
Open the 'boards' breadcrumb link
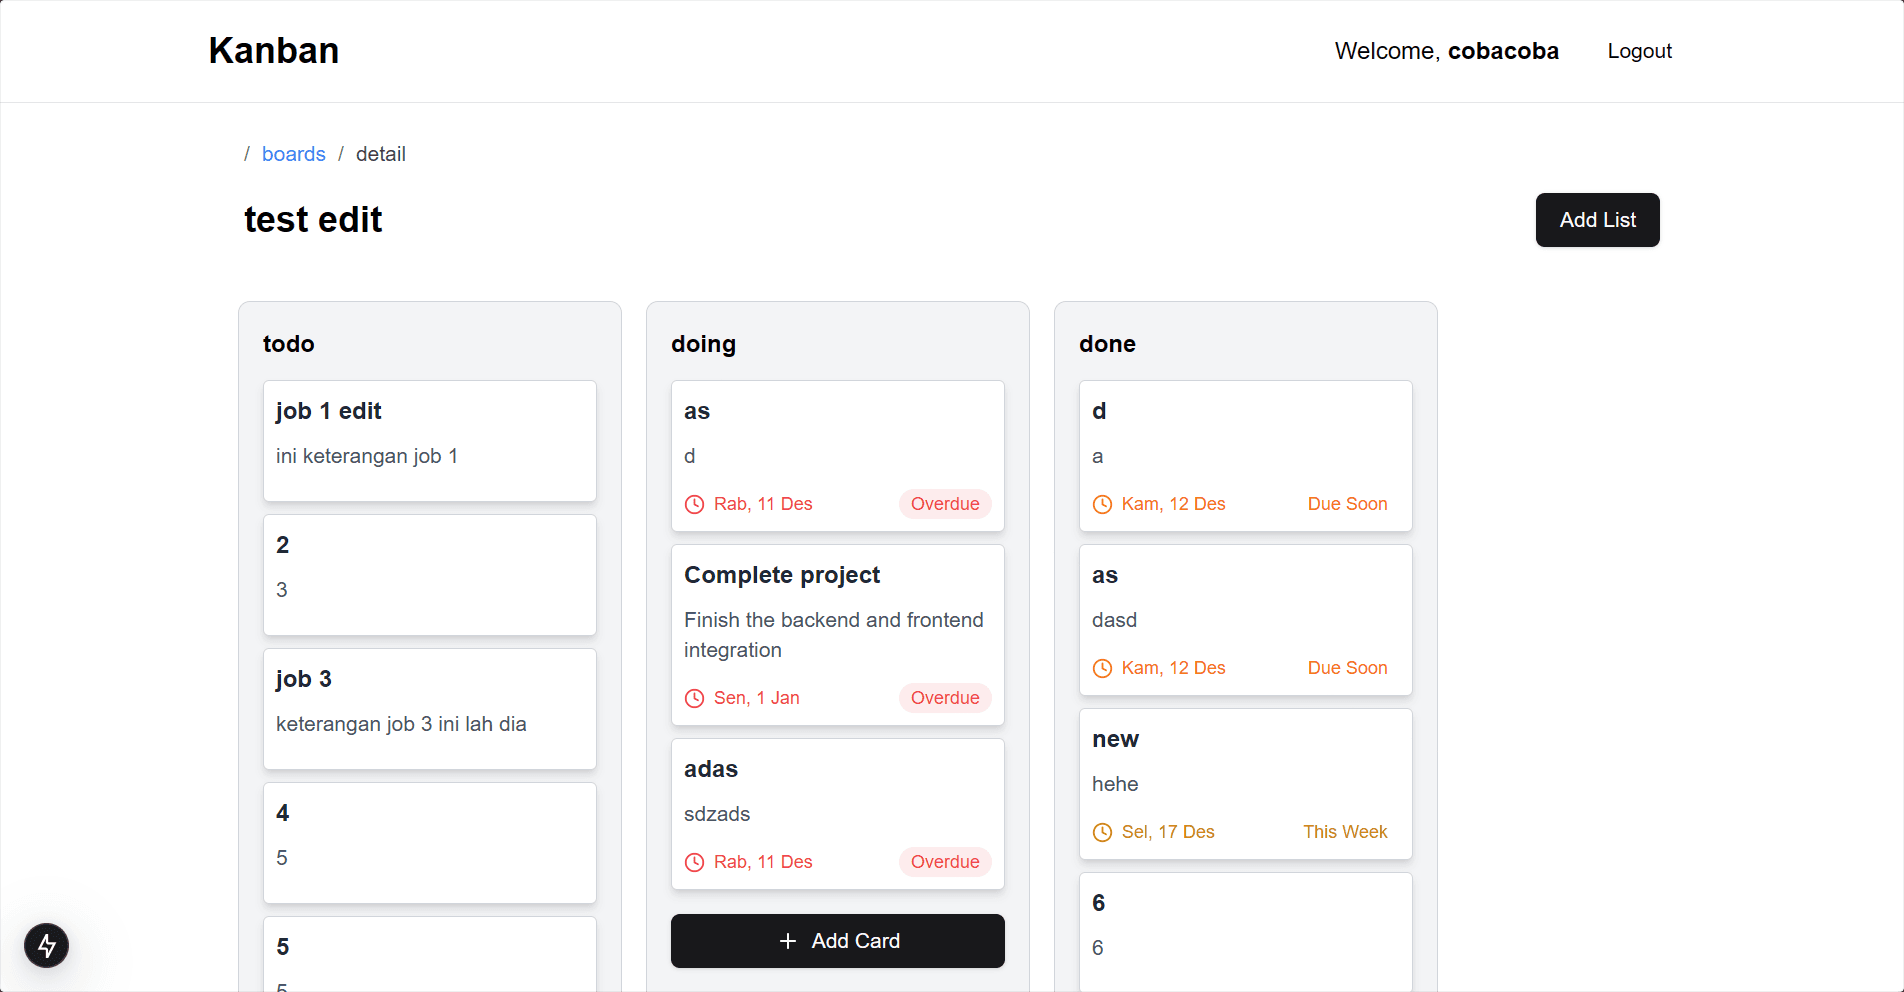tap(293, 154)
